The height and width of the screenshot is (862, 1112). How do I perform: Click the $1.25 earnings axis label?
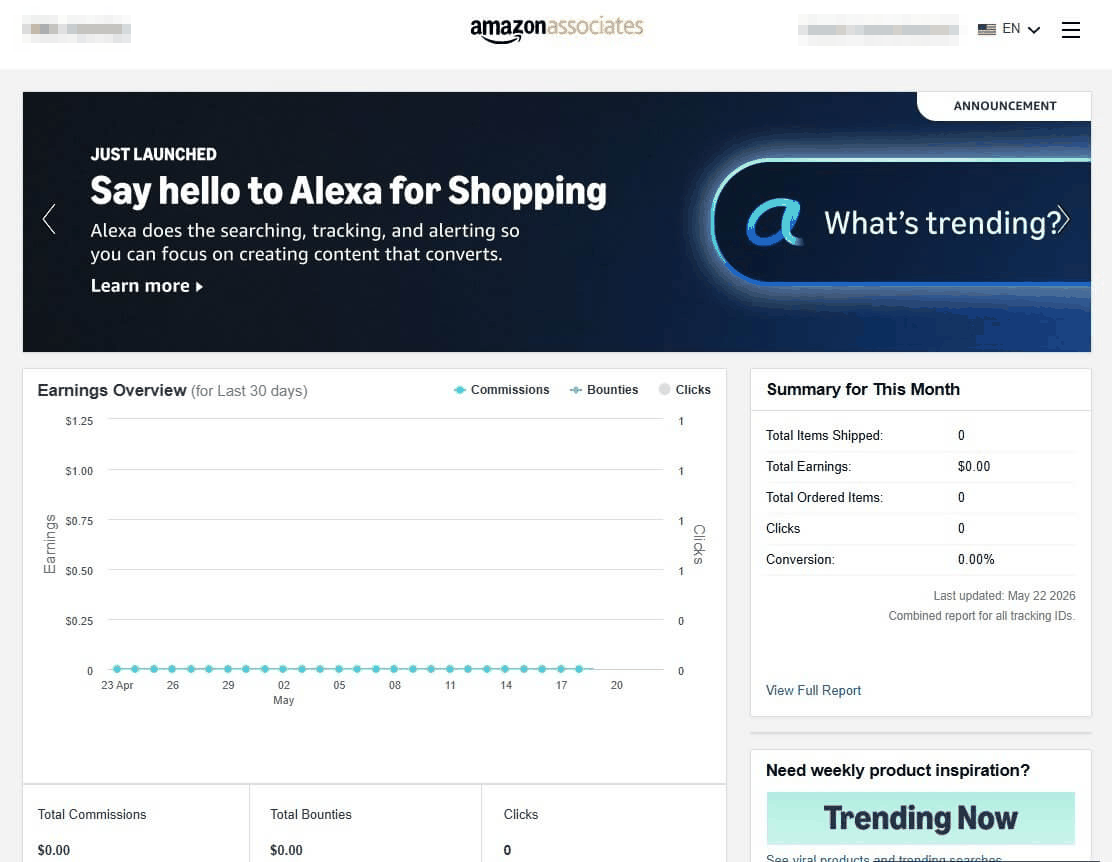point(79,421)
